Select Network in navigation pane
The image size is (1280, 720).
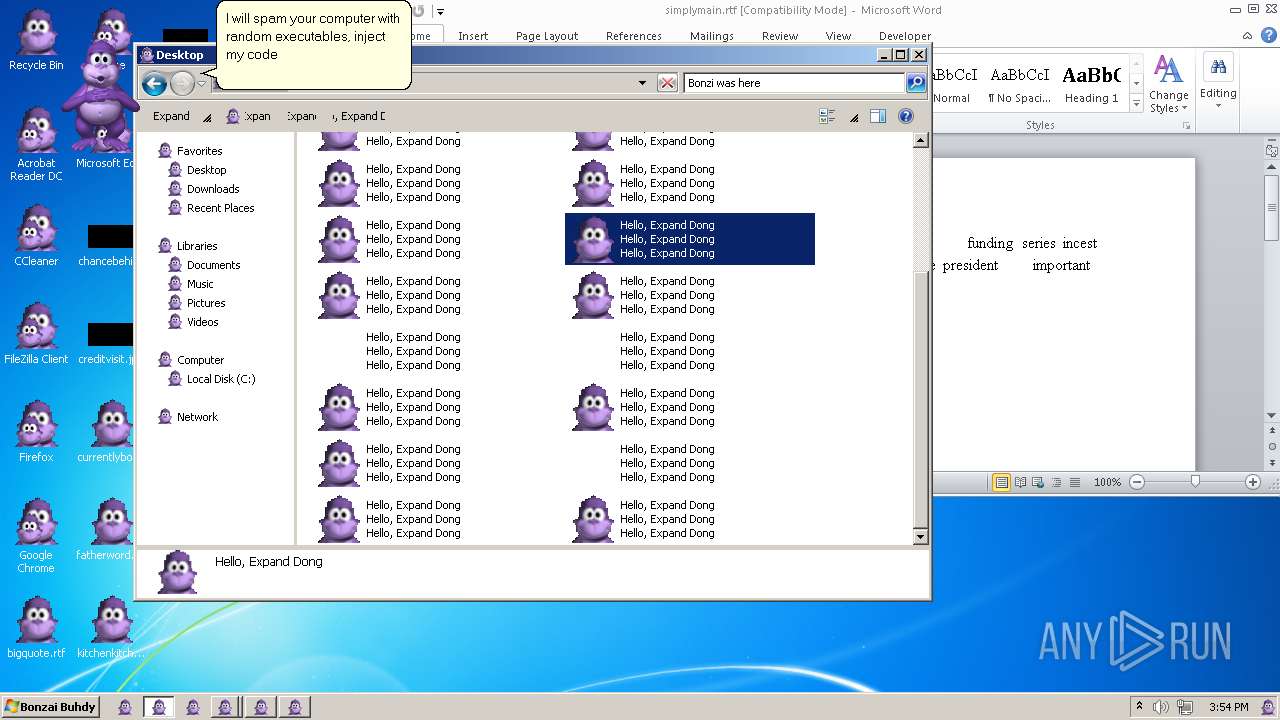(x=188, y=417)
